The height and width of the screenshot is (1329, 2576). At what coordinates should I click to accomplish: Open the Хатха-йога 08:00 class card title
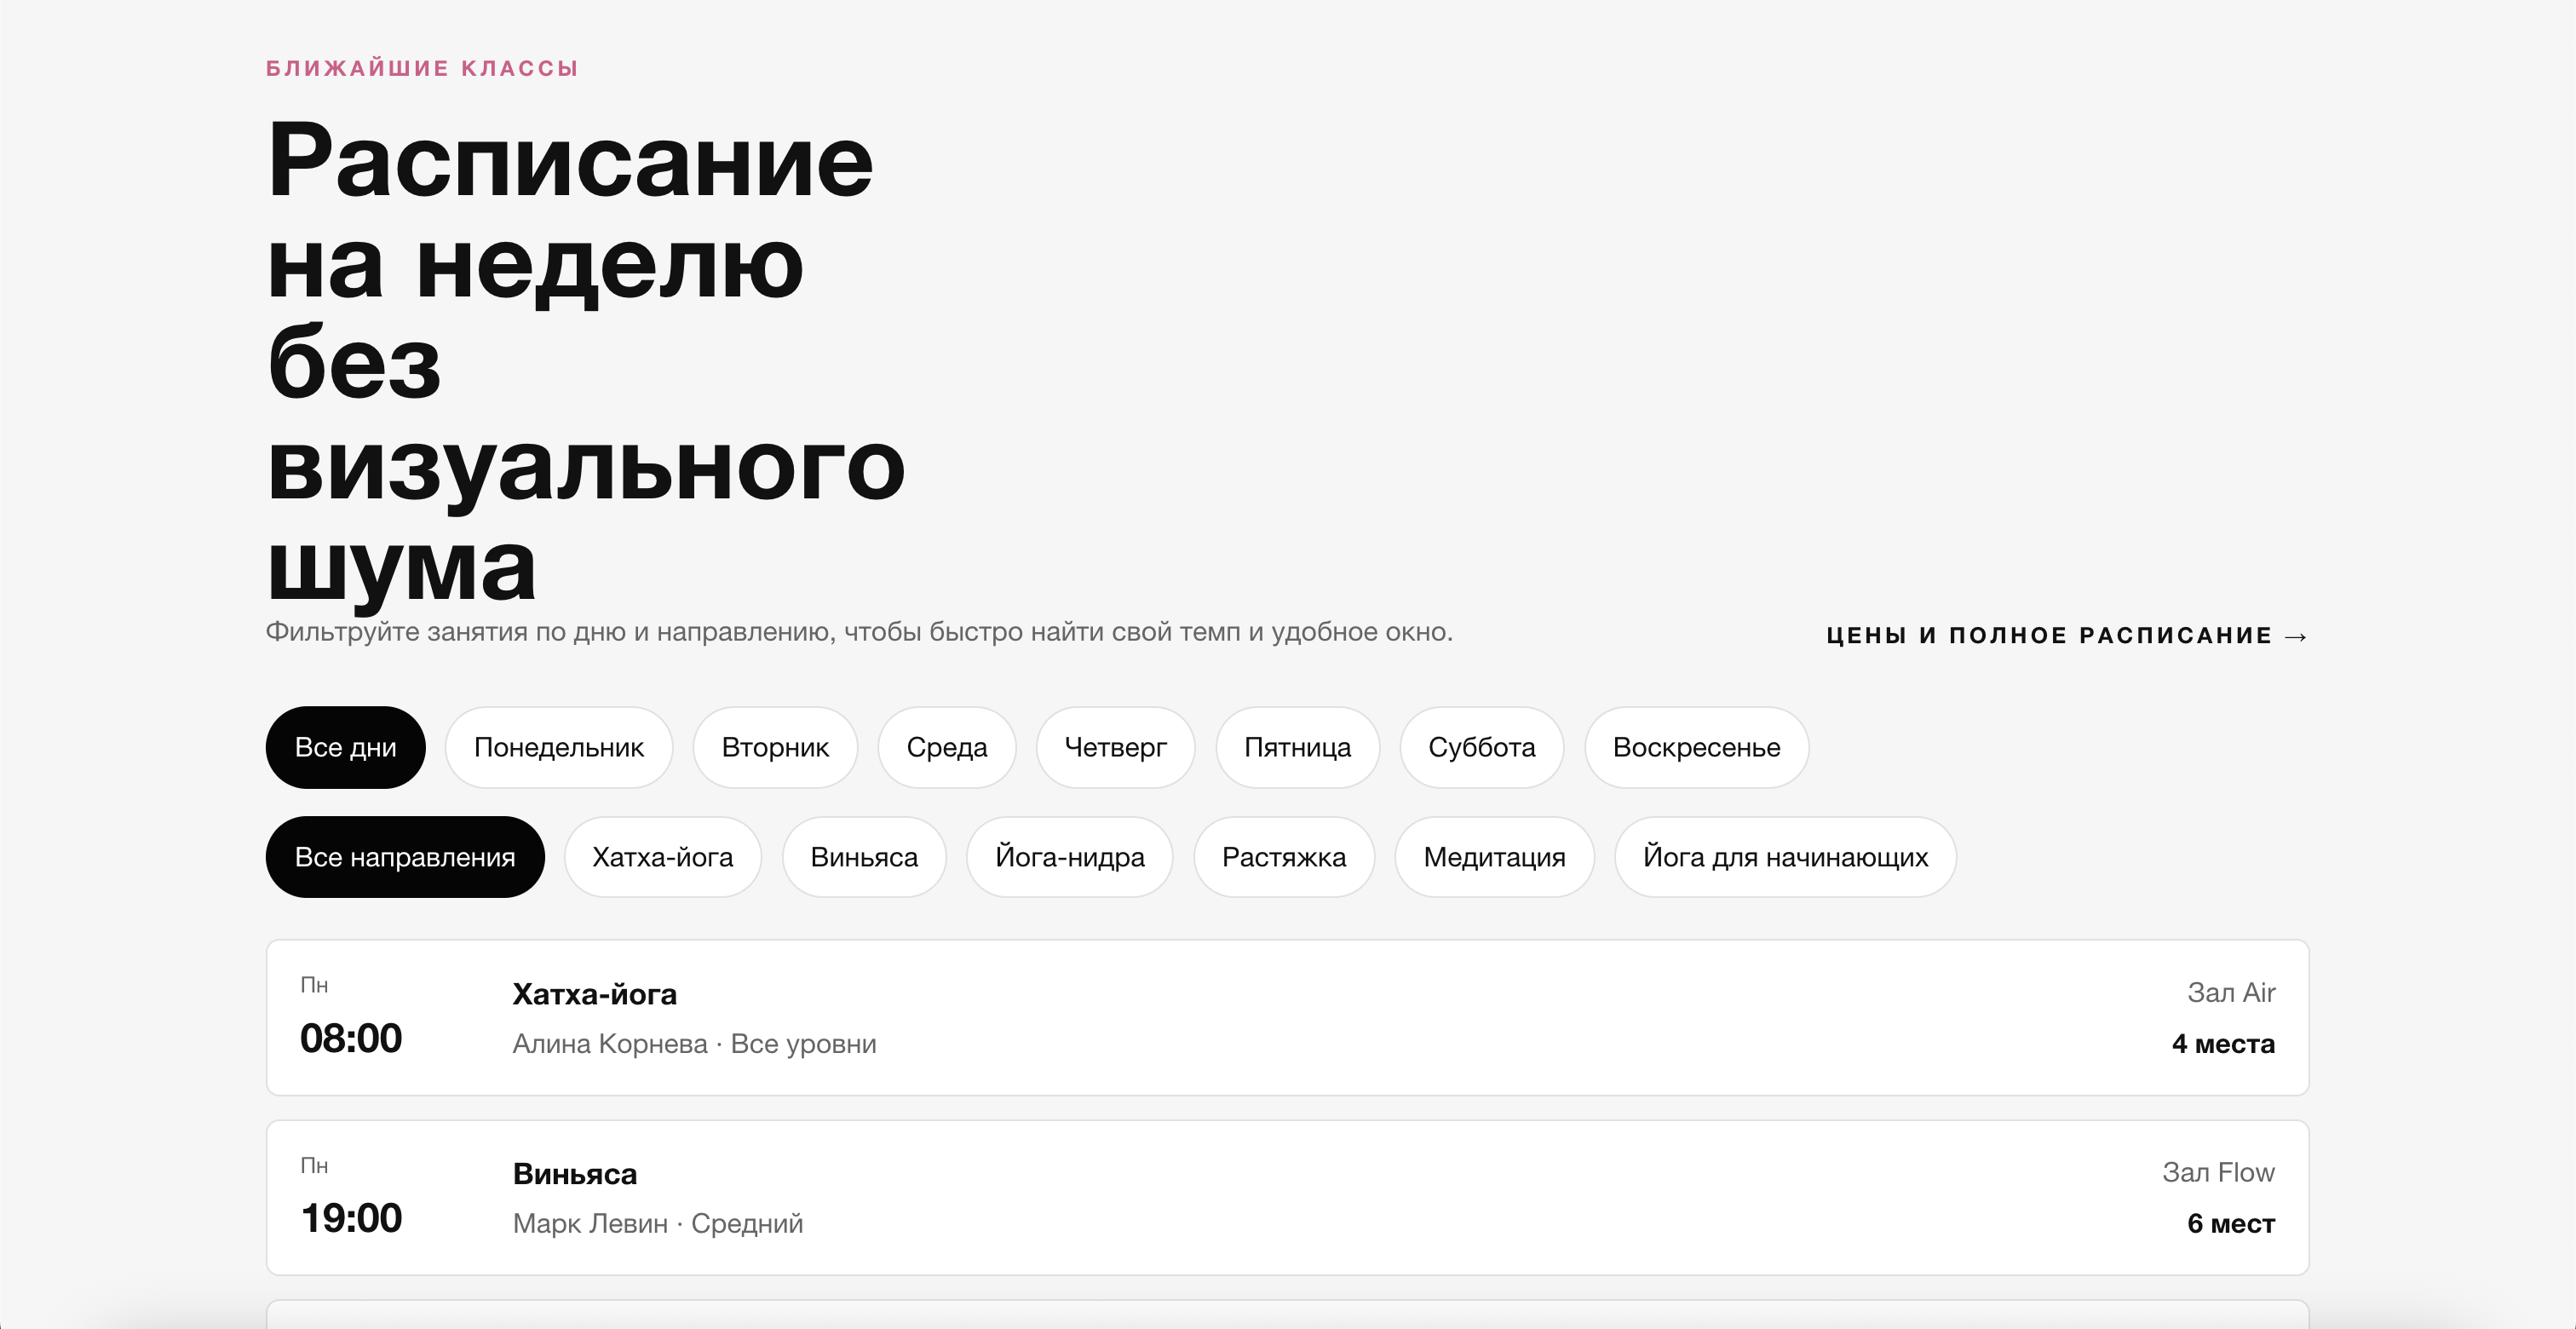[x=594, y=994]
